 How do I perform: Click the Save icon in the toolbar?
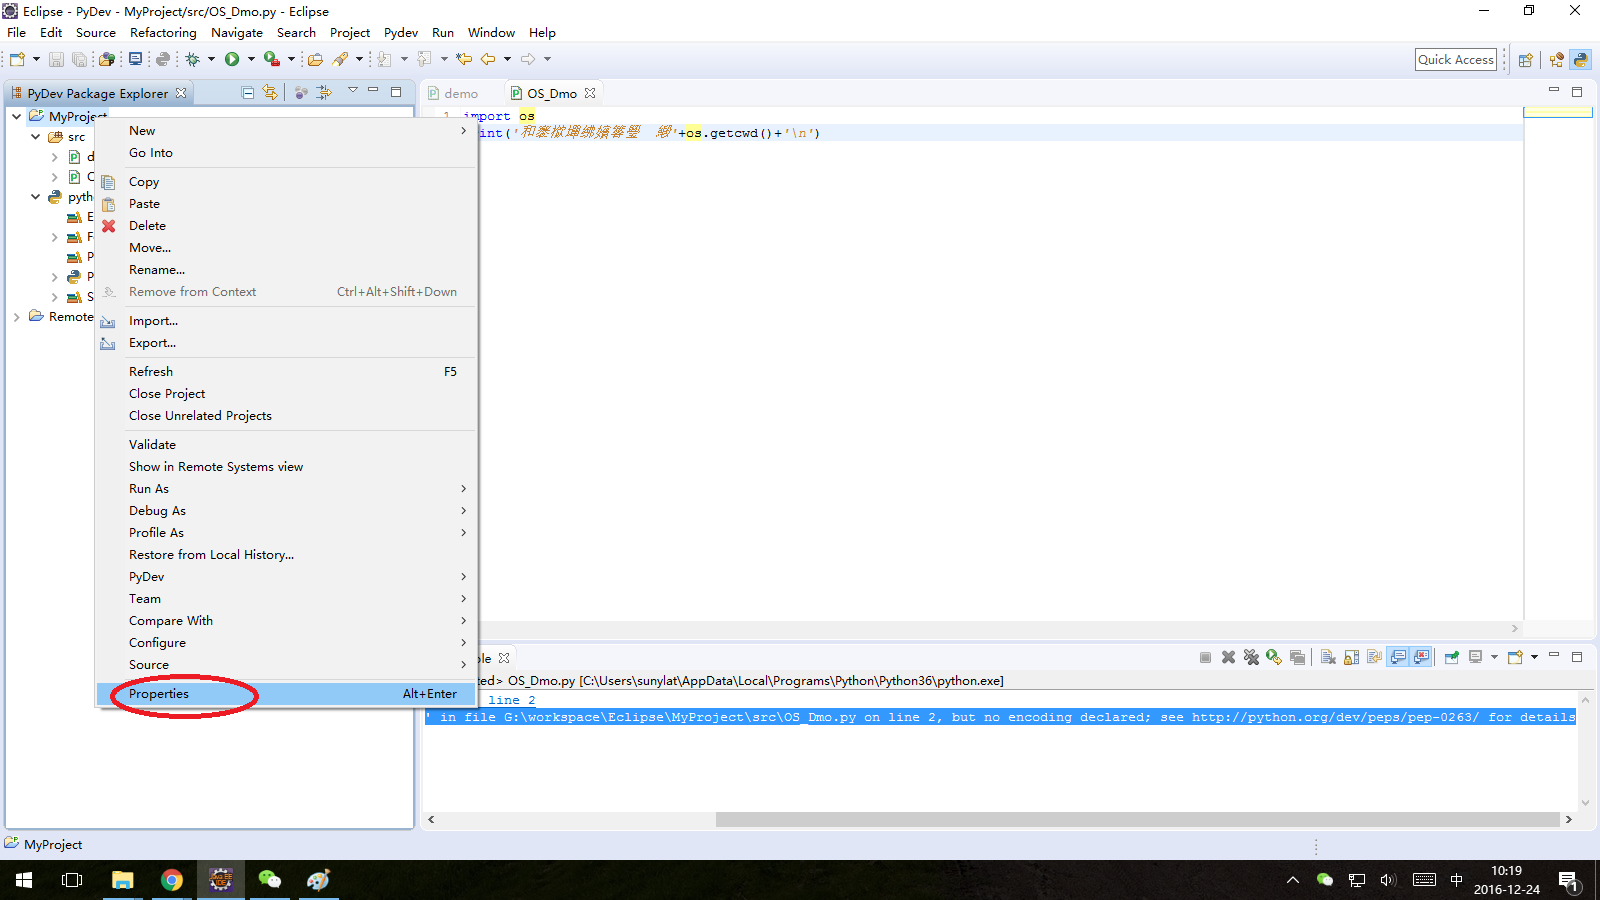coord(56,59)
